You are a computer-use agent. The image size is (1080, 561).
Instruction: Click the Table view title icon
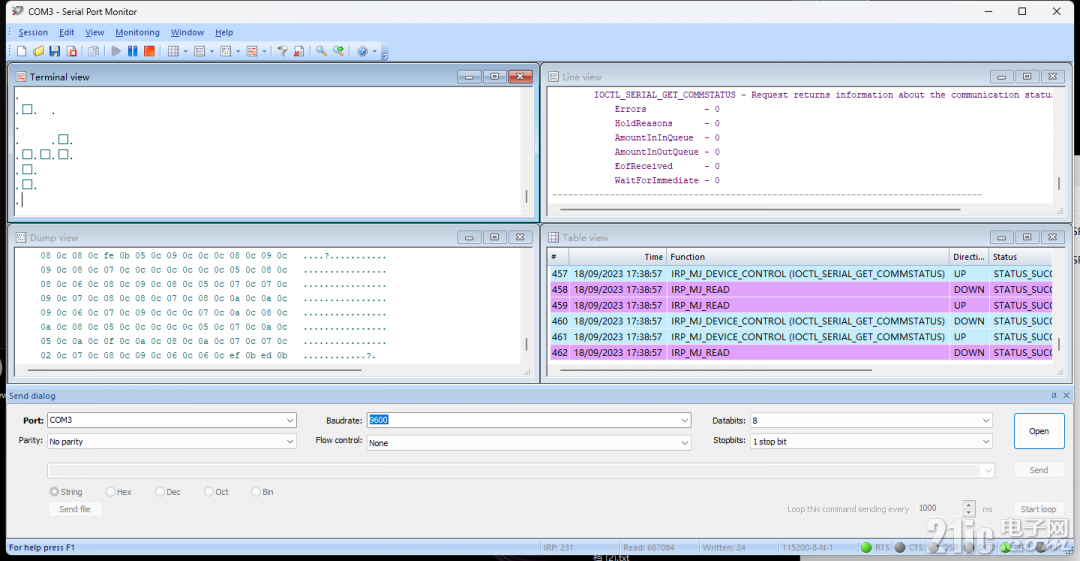[x=553, y=237]
